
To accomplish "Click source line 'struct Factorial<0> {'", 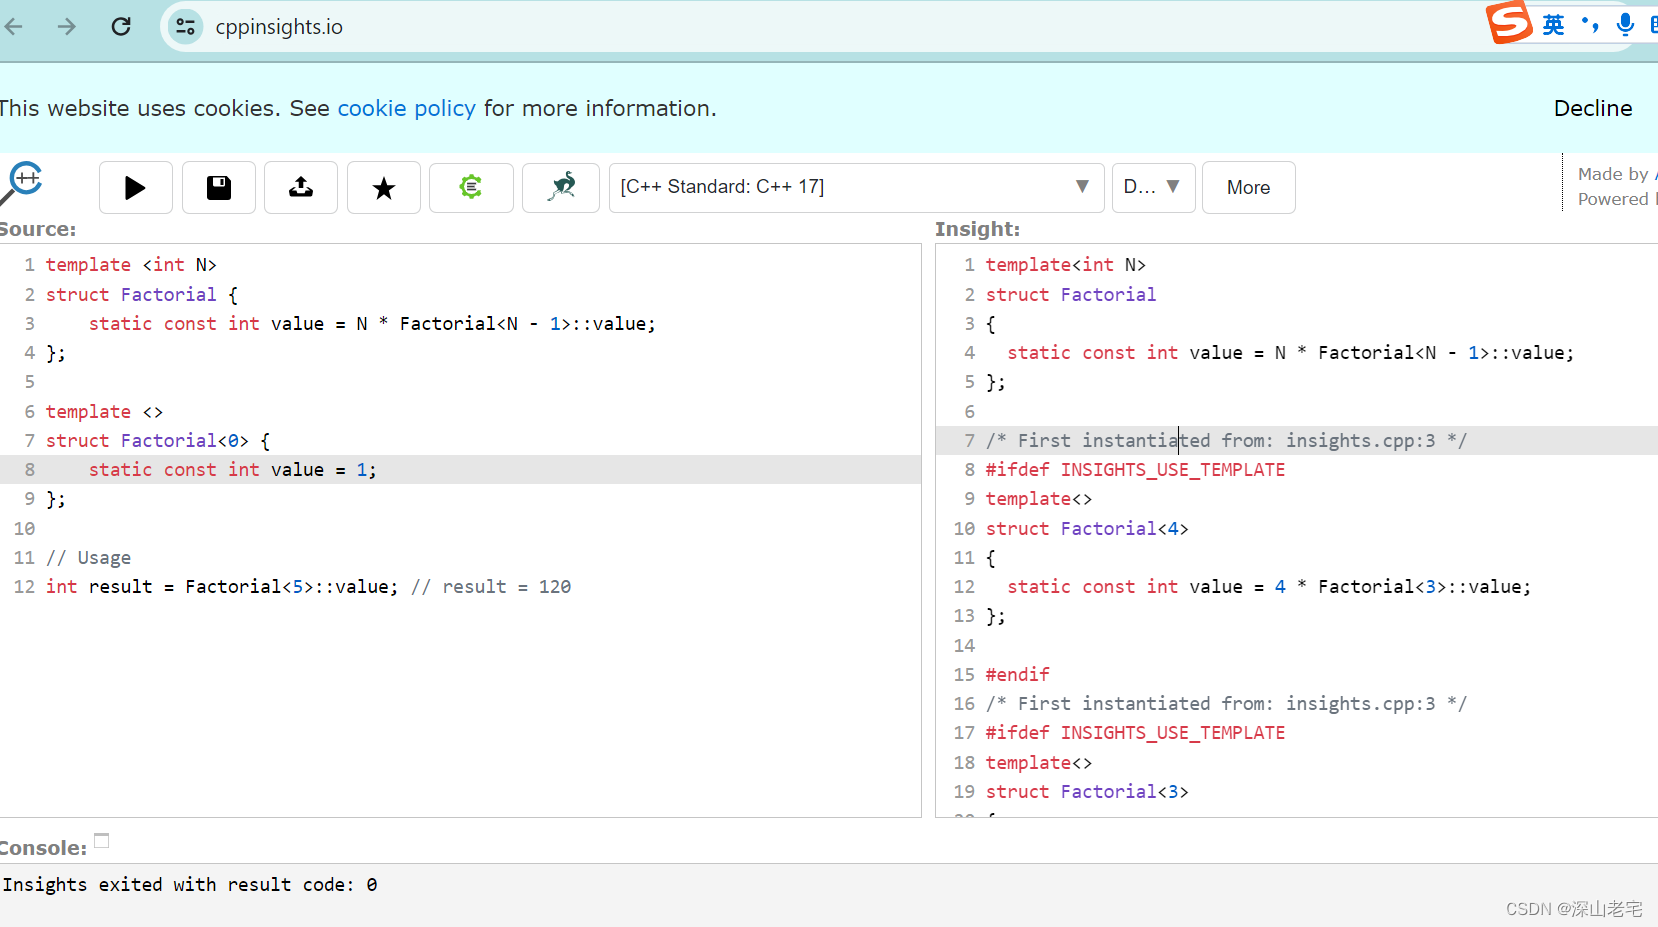I will [158, 441].
